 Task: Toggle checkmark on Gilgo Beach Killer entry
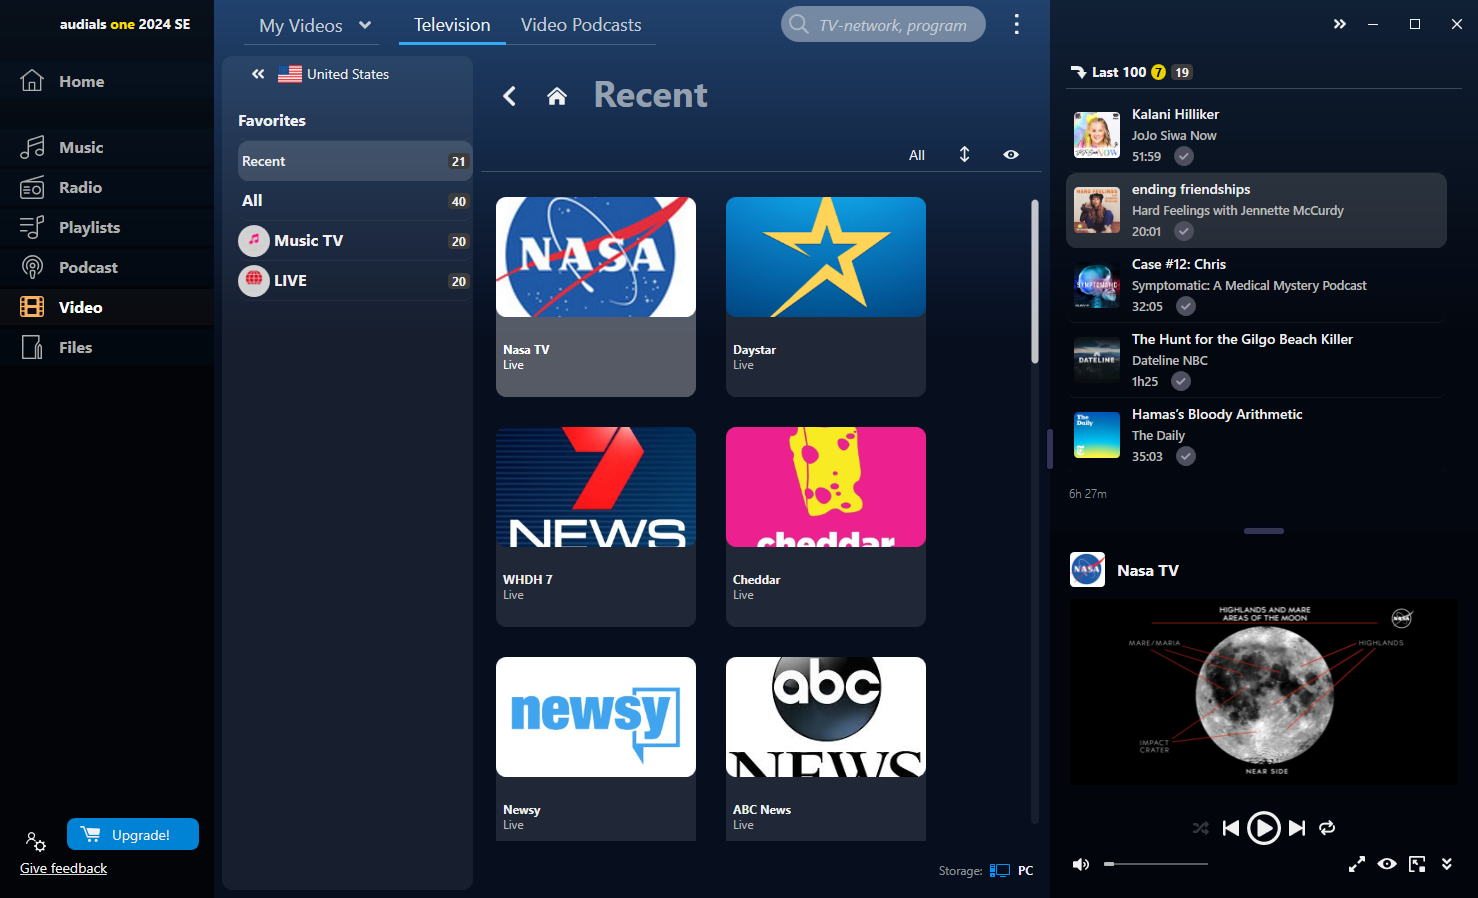1181,381
